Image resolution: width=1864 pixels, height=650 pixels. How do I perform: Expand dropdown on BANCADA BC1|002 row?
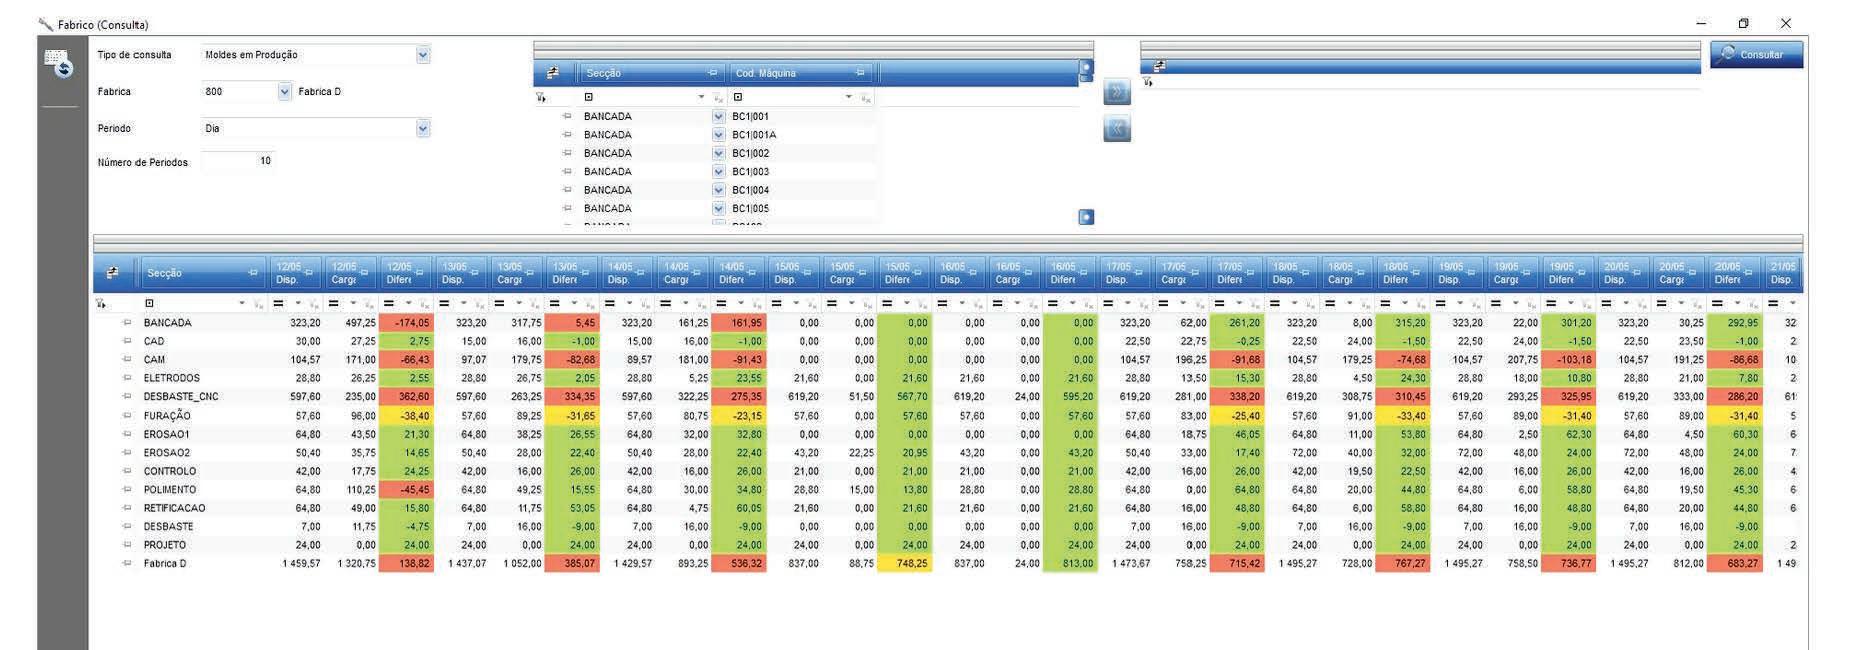pyautogui.click(x=718, y=153)
